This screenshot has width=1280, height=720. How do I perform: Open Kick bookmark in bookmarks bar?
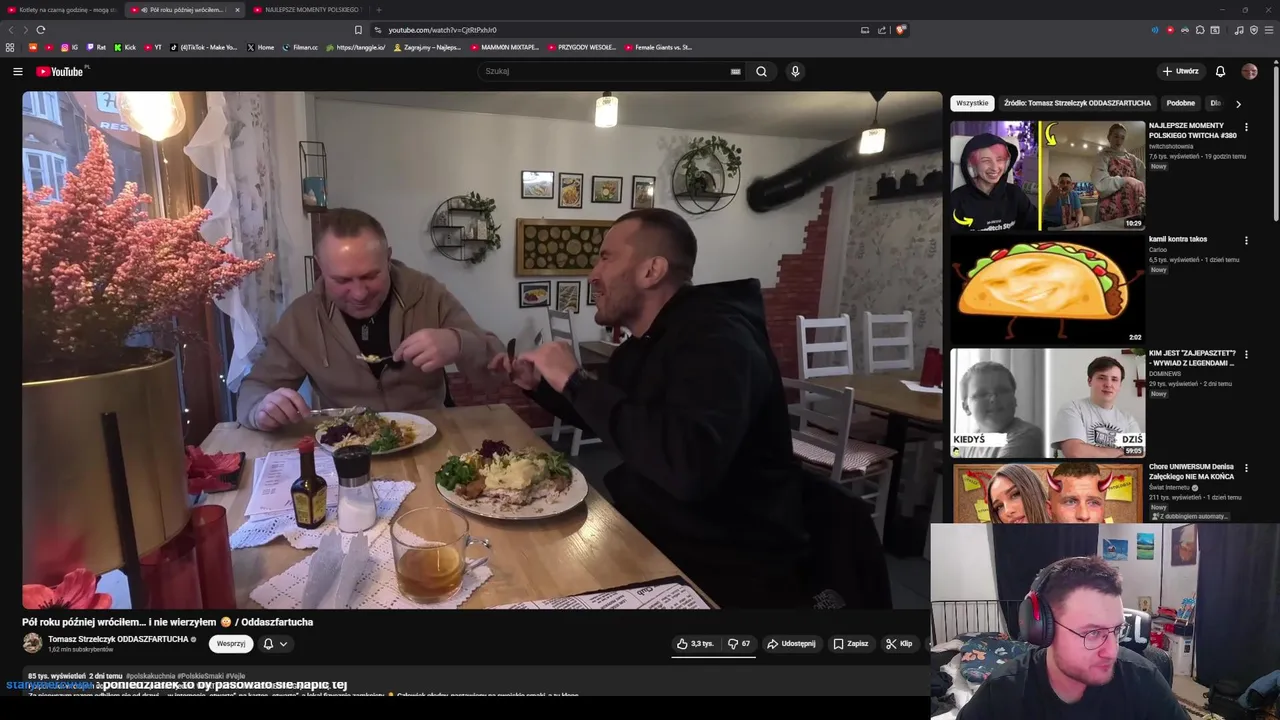(x=125, y=47)
